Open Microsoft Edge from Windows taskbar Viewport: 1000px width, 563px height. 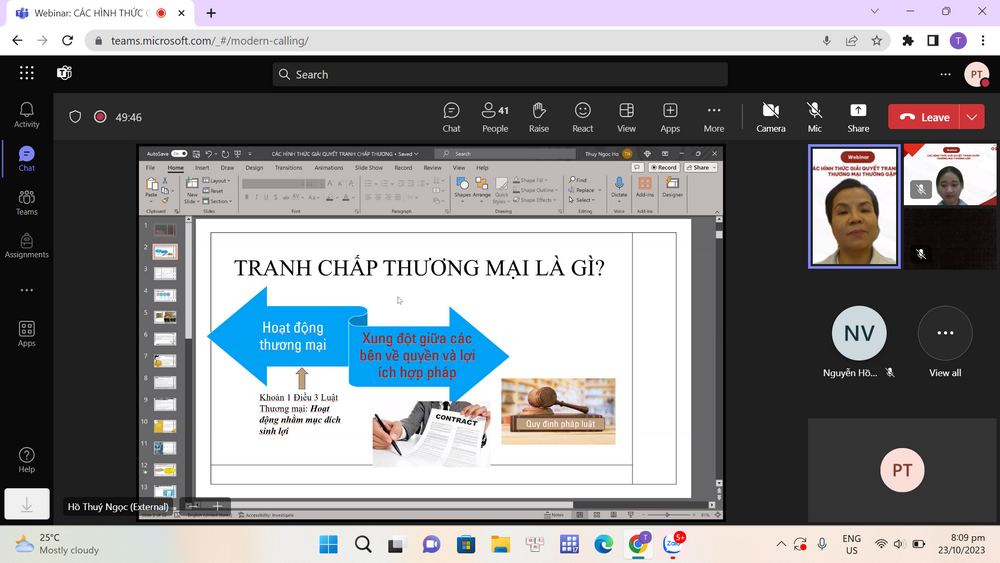pos(603,544)
